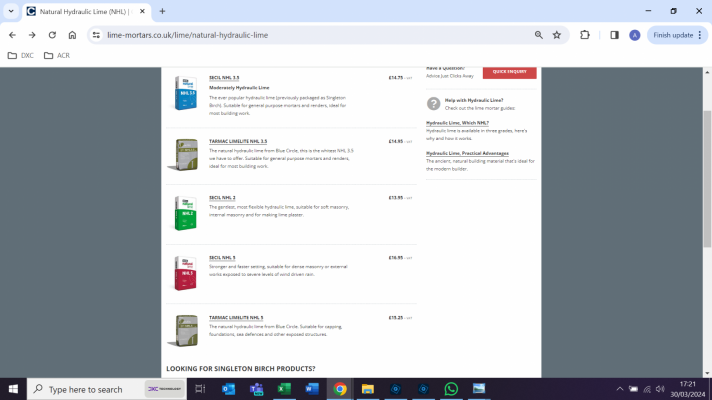
Task: Open the tab search dropdown arrow
Action: [11, 11]
